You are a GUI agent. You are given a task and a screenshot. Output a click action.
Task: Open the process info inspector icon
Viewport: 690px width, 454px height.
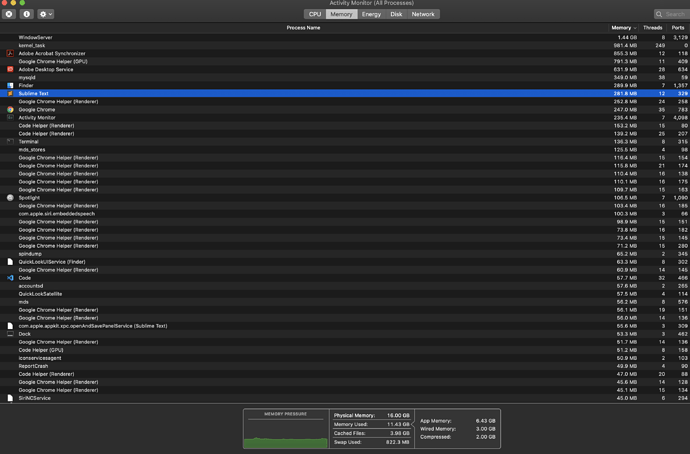tap(26, 14)
